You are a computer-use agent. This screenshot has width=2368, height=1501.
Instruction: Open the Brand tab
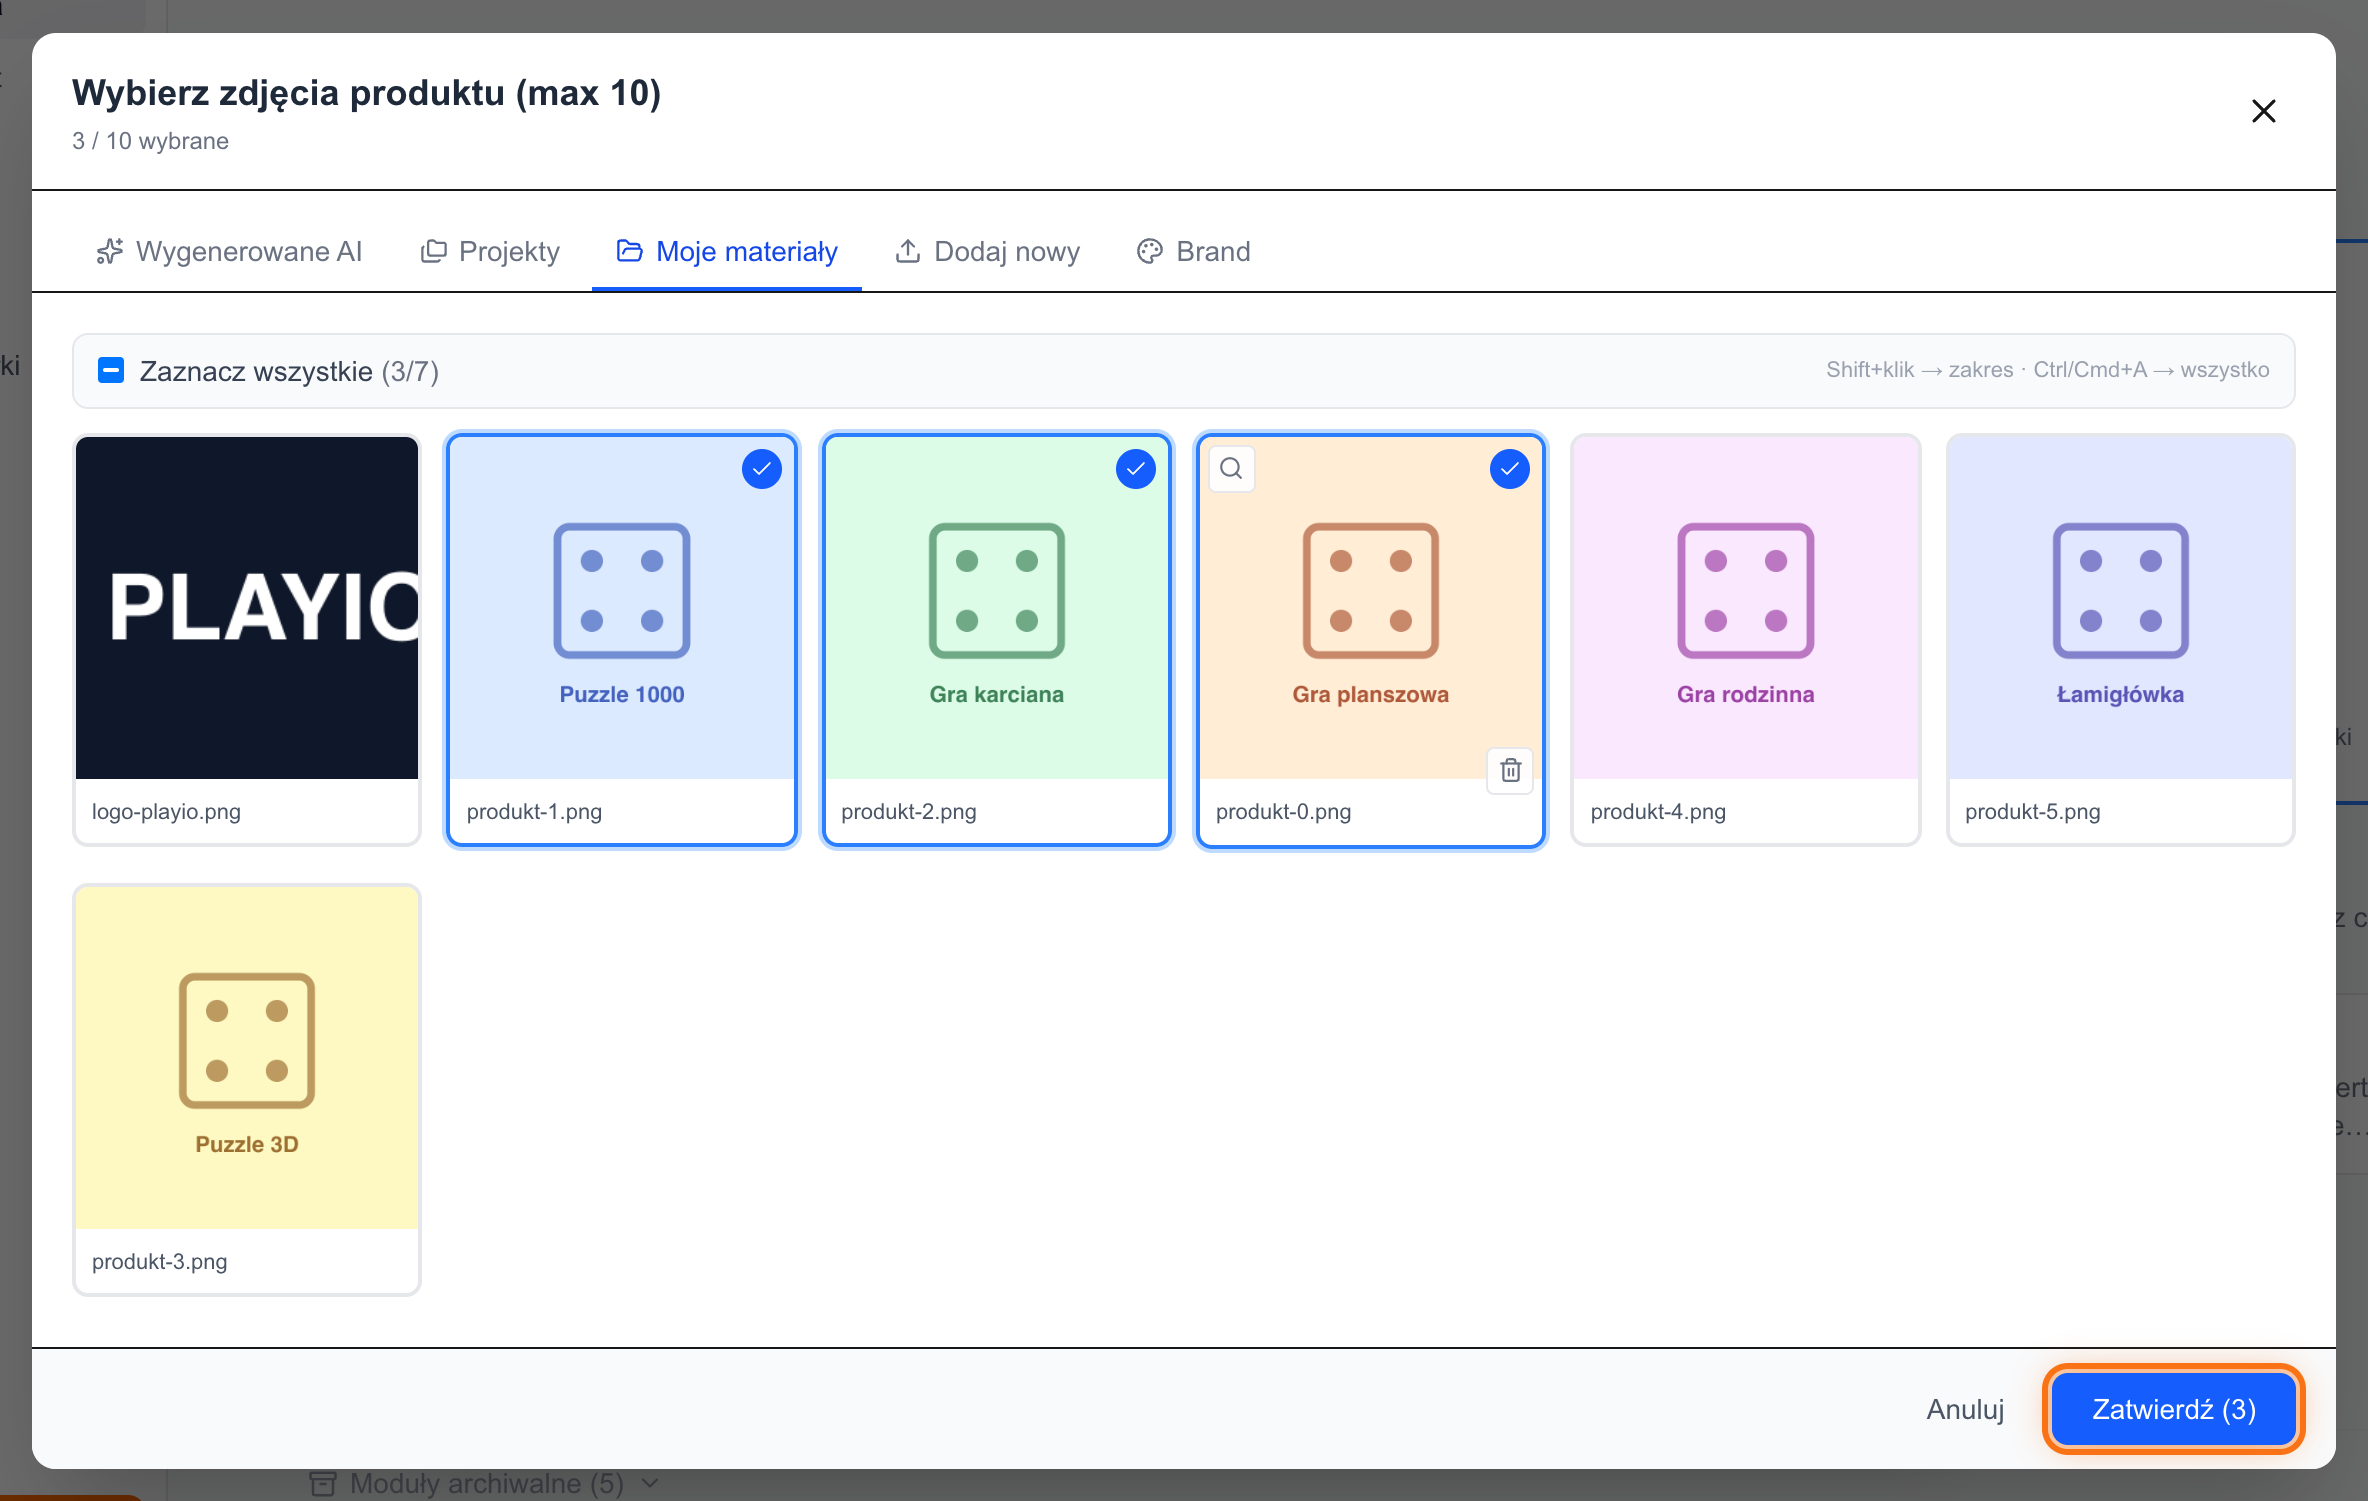pos(1194,251)
